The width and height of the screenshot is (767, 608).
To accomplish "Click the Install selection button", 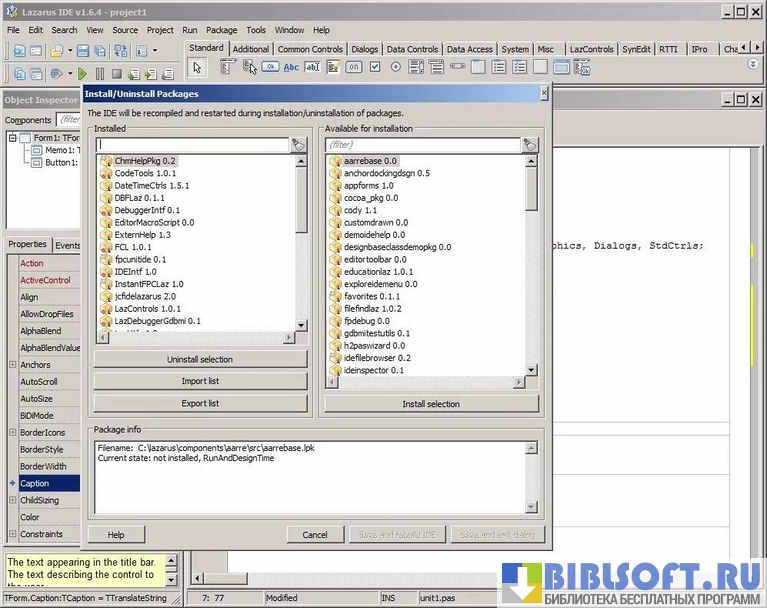I will pyautogui.click(x=431, y=404).
